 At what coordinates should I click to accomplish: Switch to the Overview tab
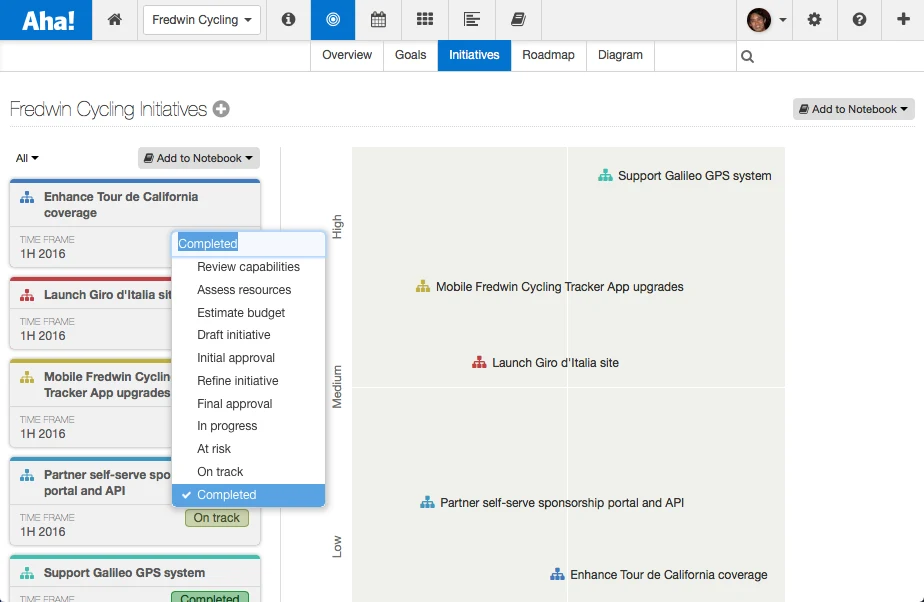click(346, 55)
